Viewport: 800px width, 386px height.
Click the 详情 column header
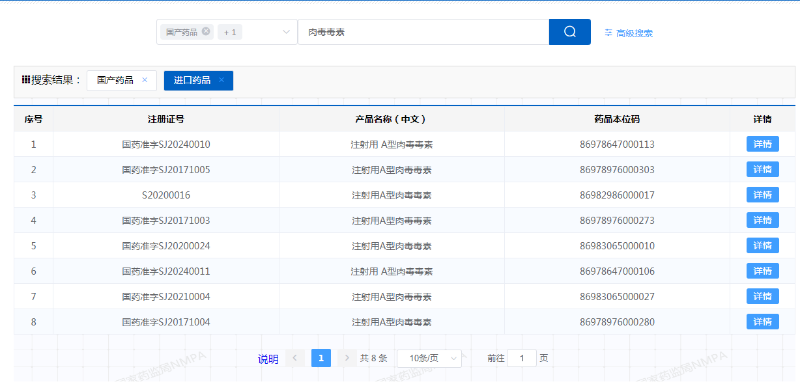pyautogui.click(x=762, y=119)
